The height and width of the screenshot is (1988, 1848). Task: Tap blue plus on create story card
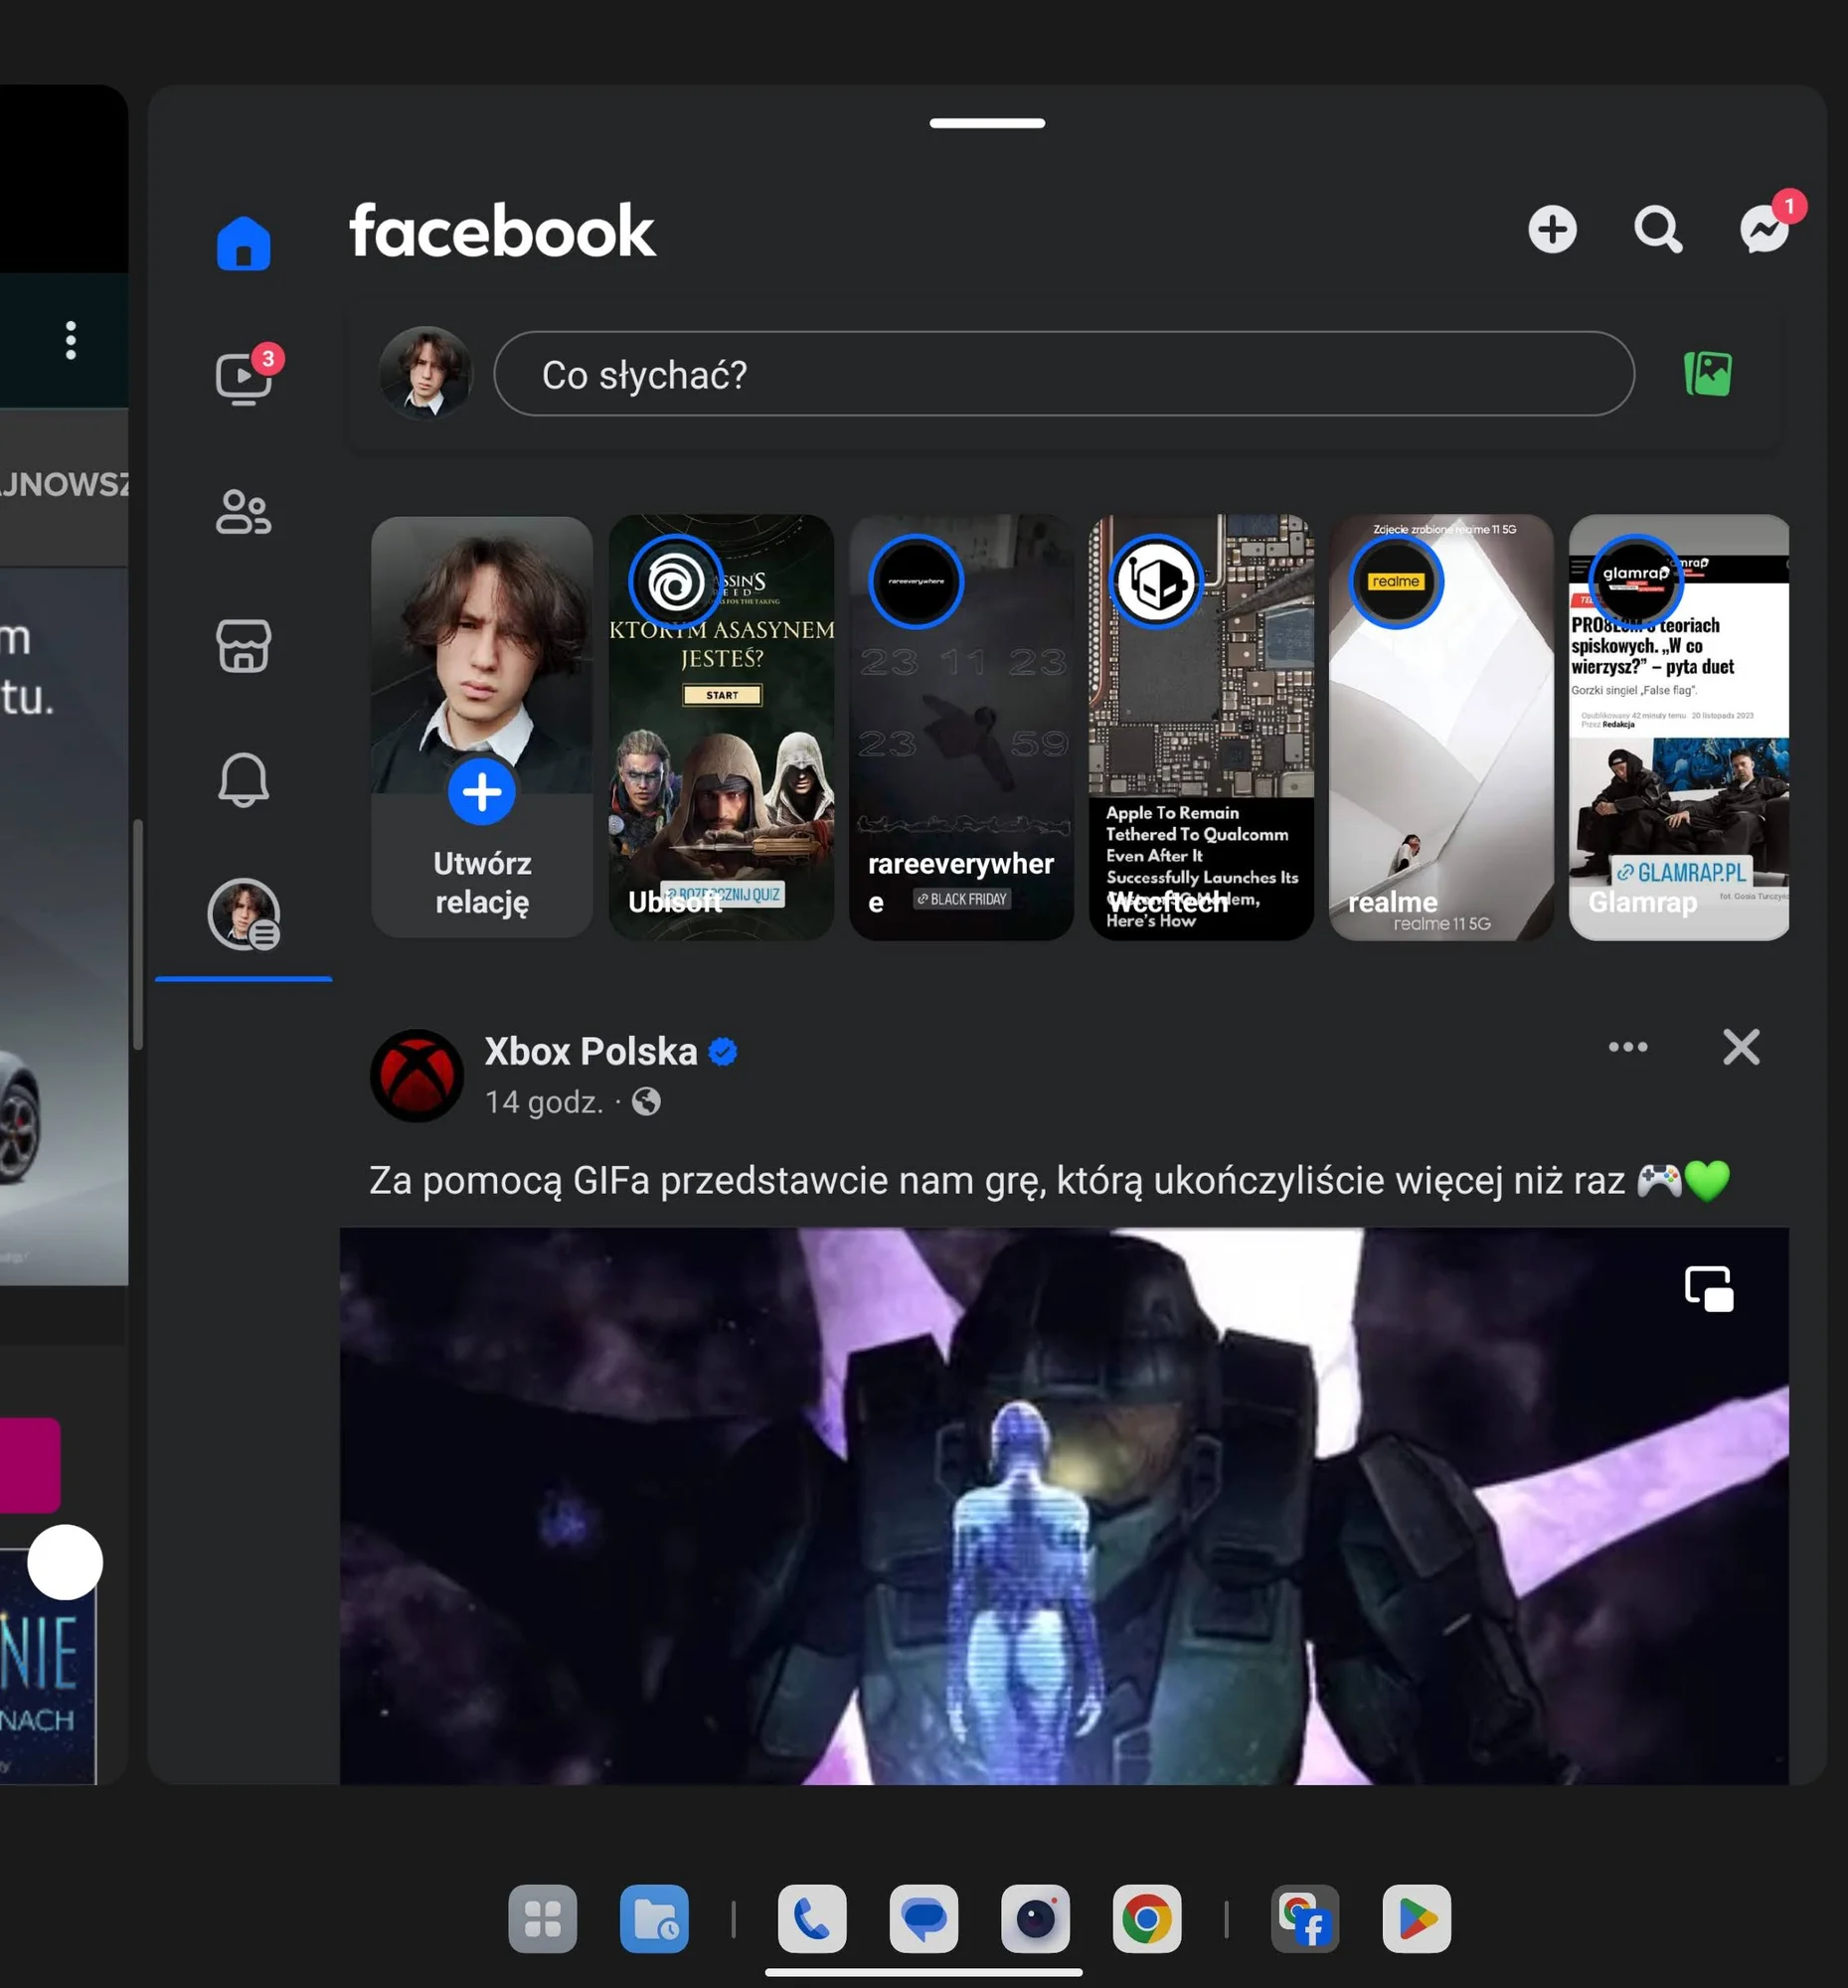click(482, 792)
